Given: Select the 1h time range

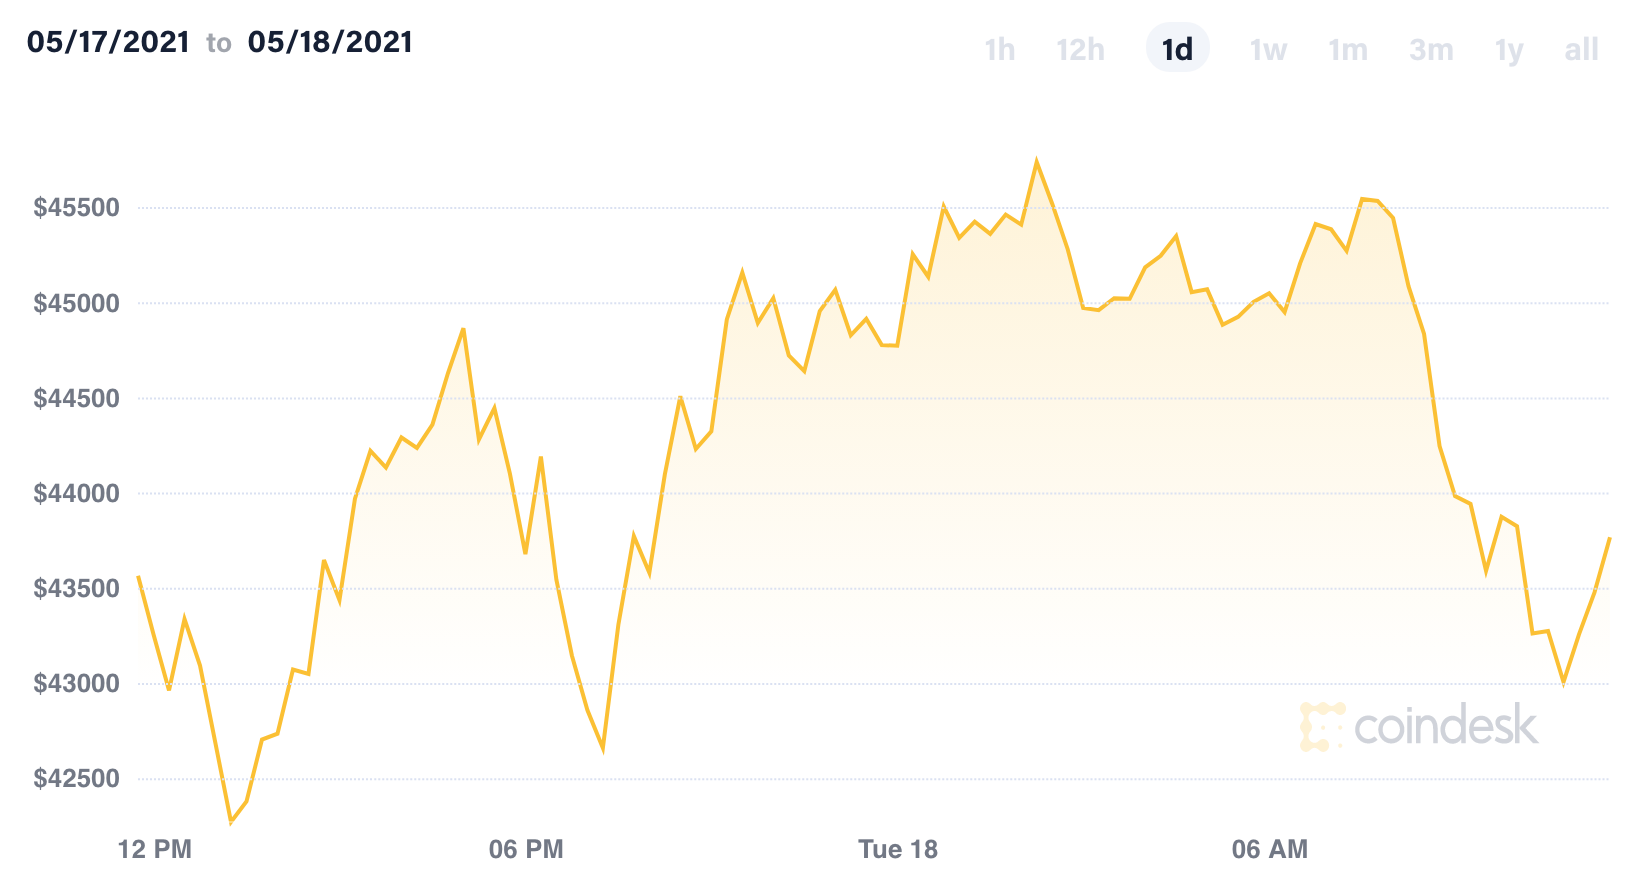Looking at the screenshot, I should click(999, 48).
